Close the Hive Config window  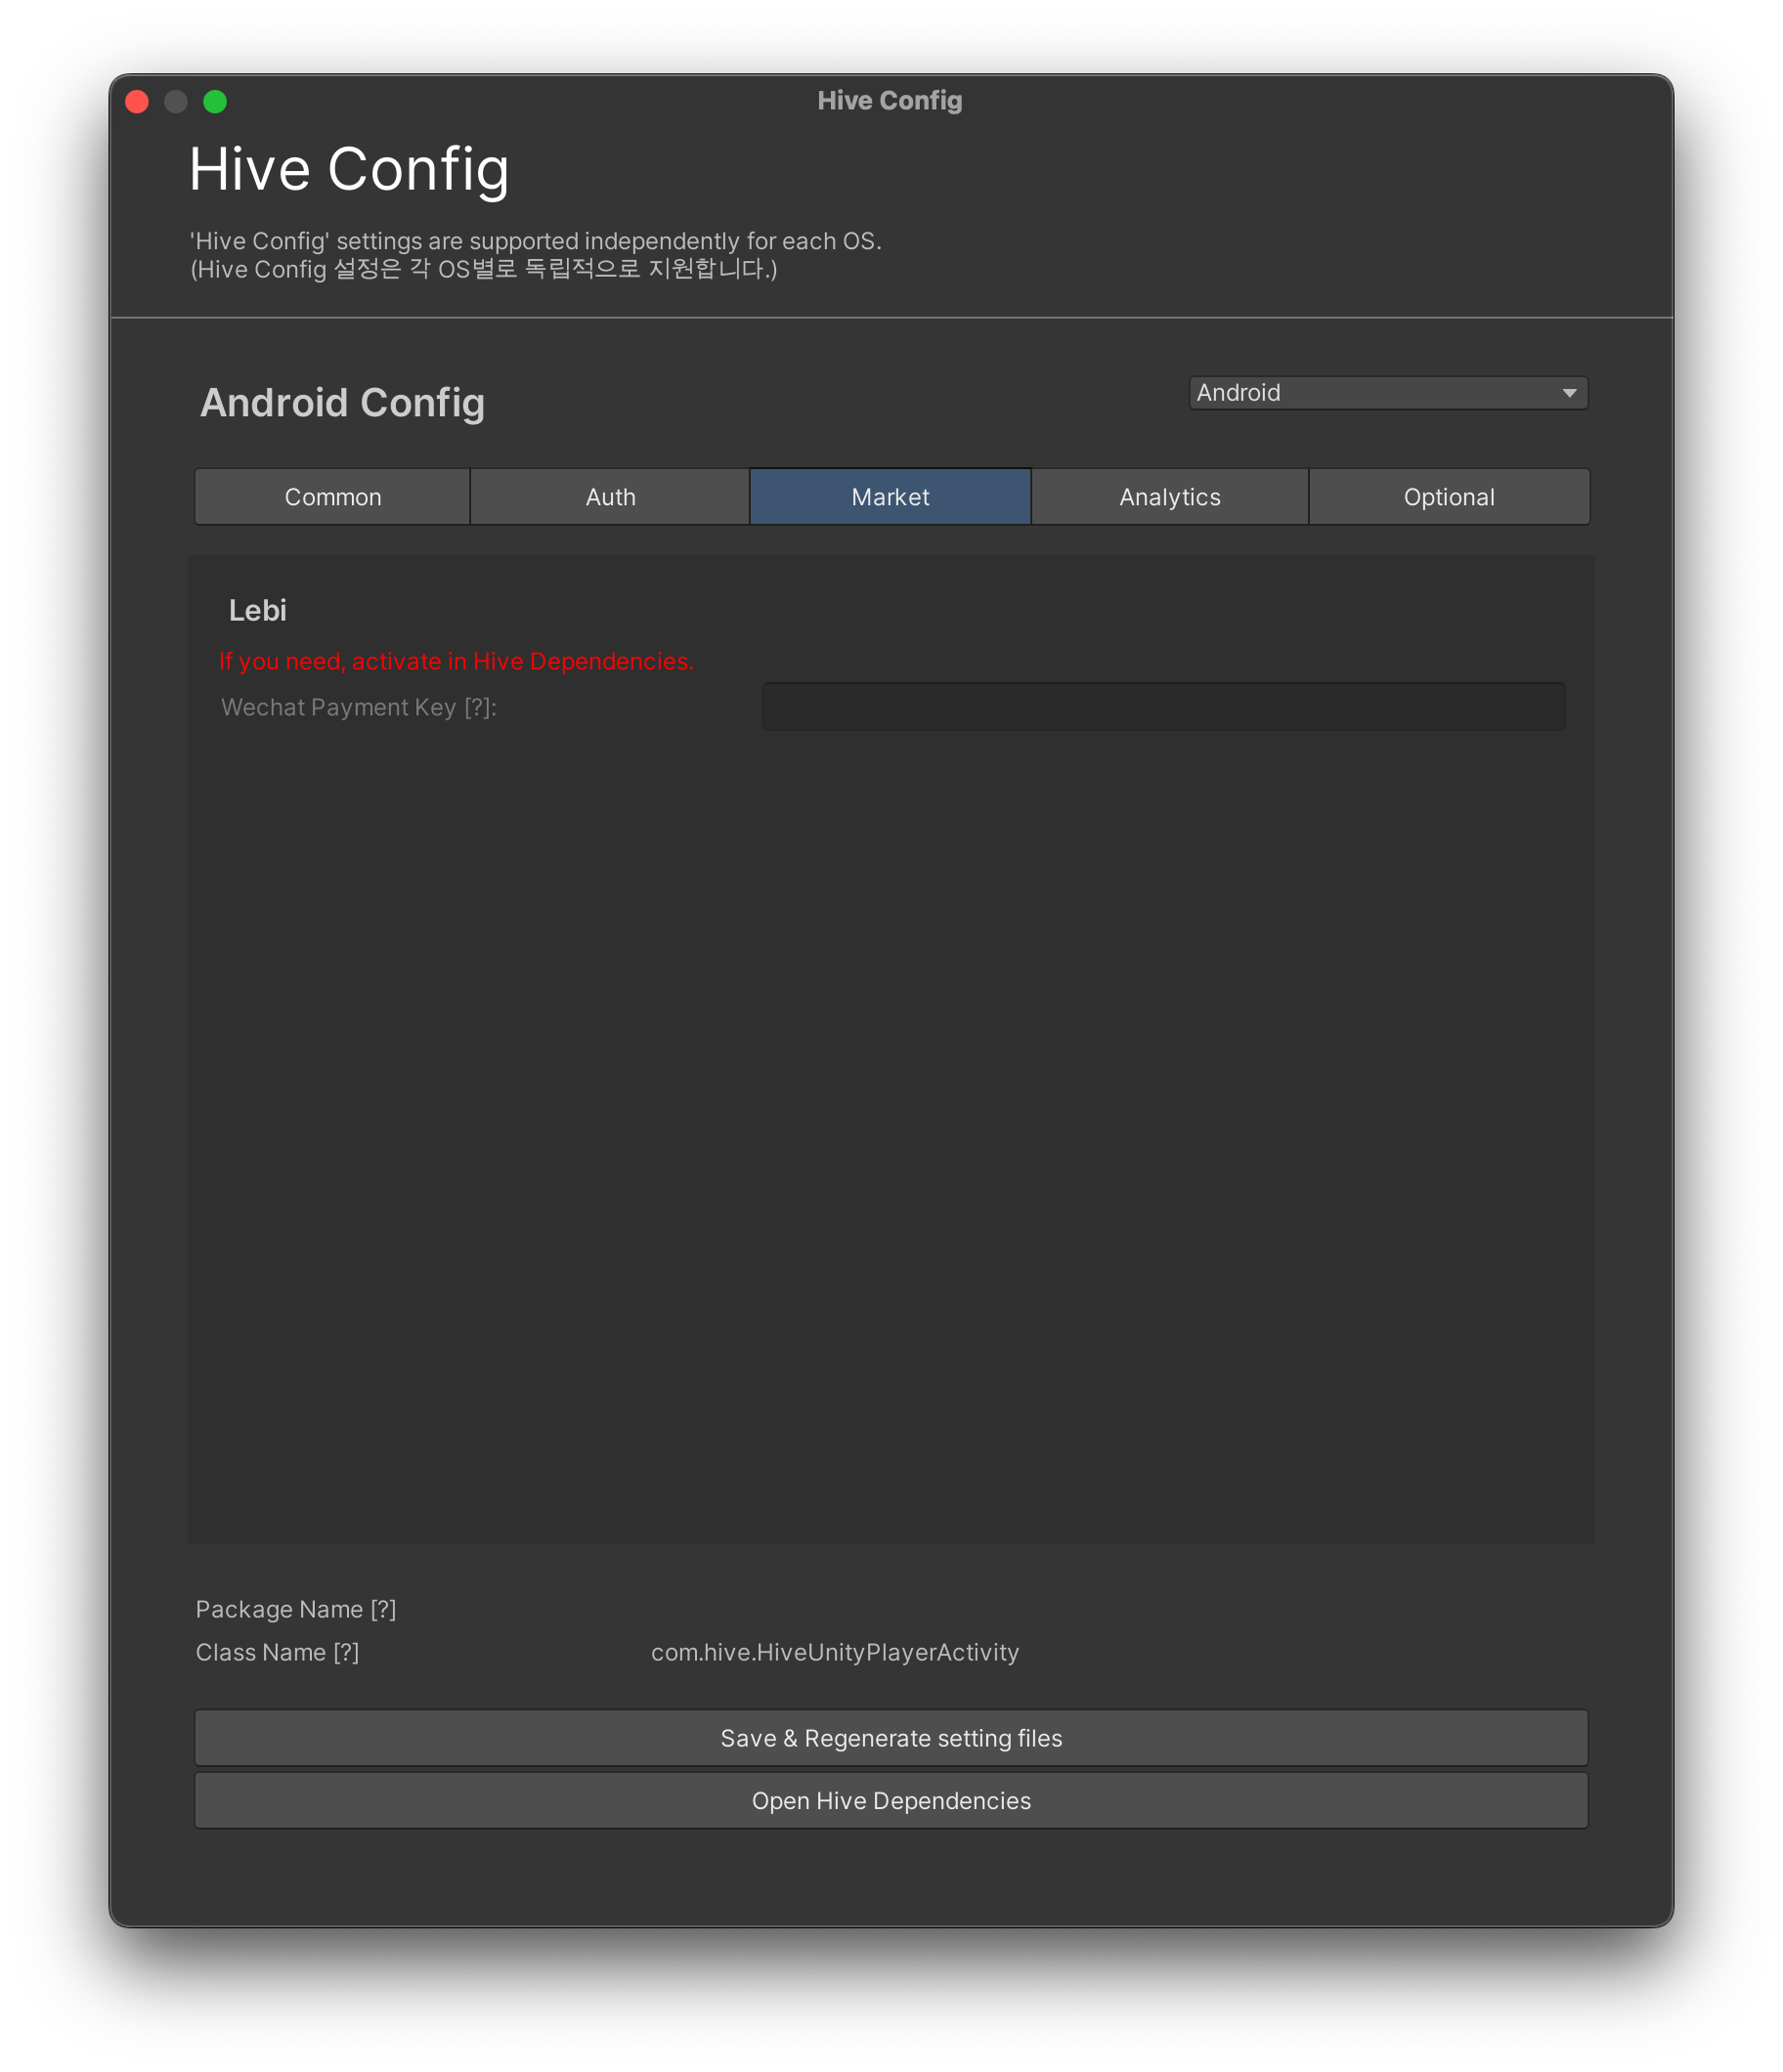coord(137,102)
